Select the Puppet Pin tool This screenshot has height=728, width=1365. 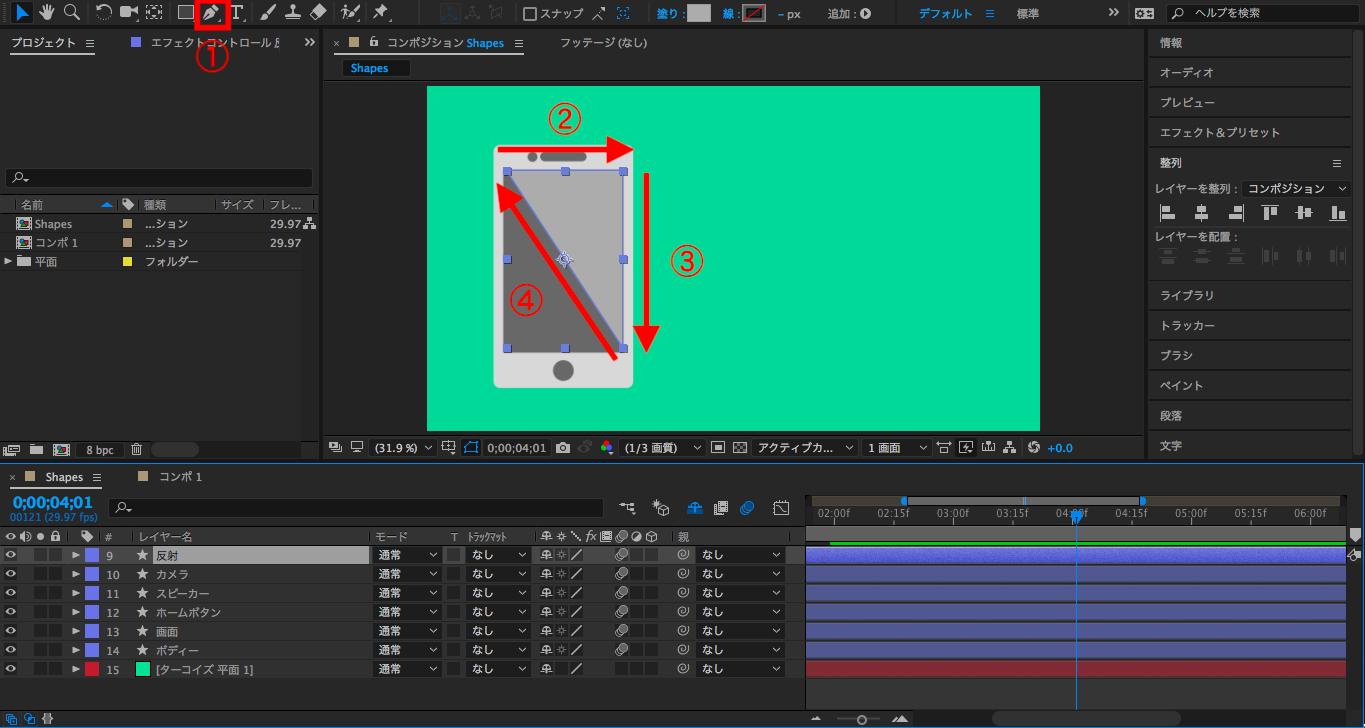380,13
